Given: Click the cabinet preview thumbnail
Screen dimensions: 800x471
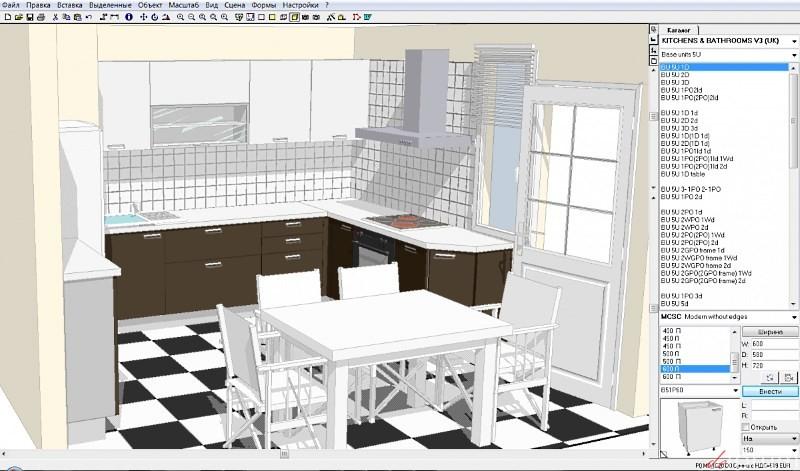Looking at the screenshot, I should [697, 426].
